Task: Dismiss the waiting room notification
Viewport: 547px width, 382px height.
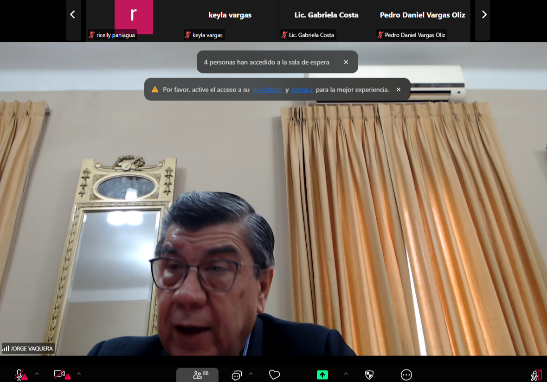Action: (x=346, y=62)
